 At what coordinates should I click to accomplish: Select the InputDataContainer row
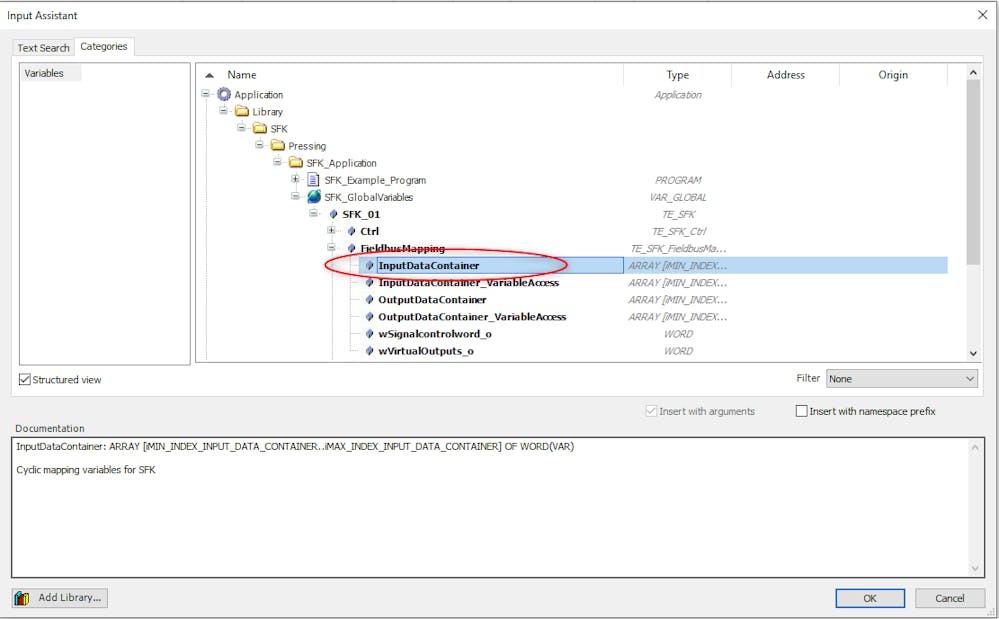(x=653, y=266)
